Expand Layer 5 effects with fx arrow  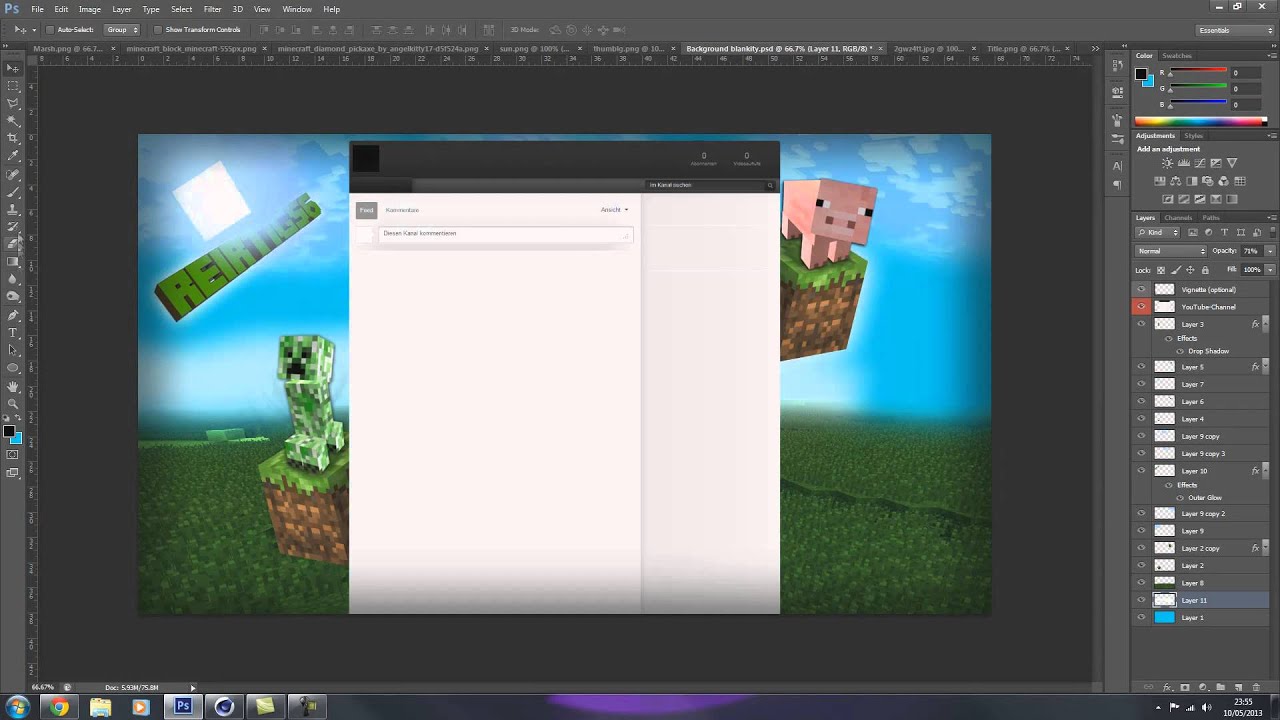(1266, 367)
